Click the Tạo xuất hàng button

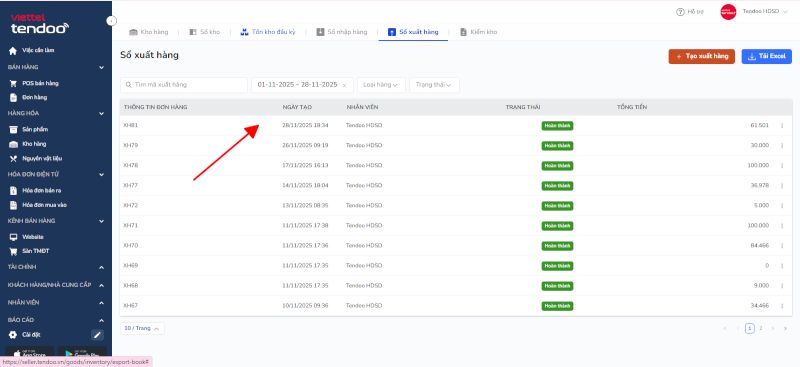[702, 57]
